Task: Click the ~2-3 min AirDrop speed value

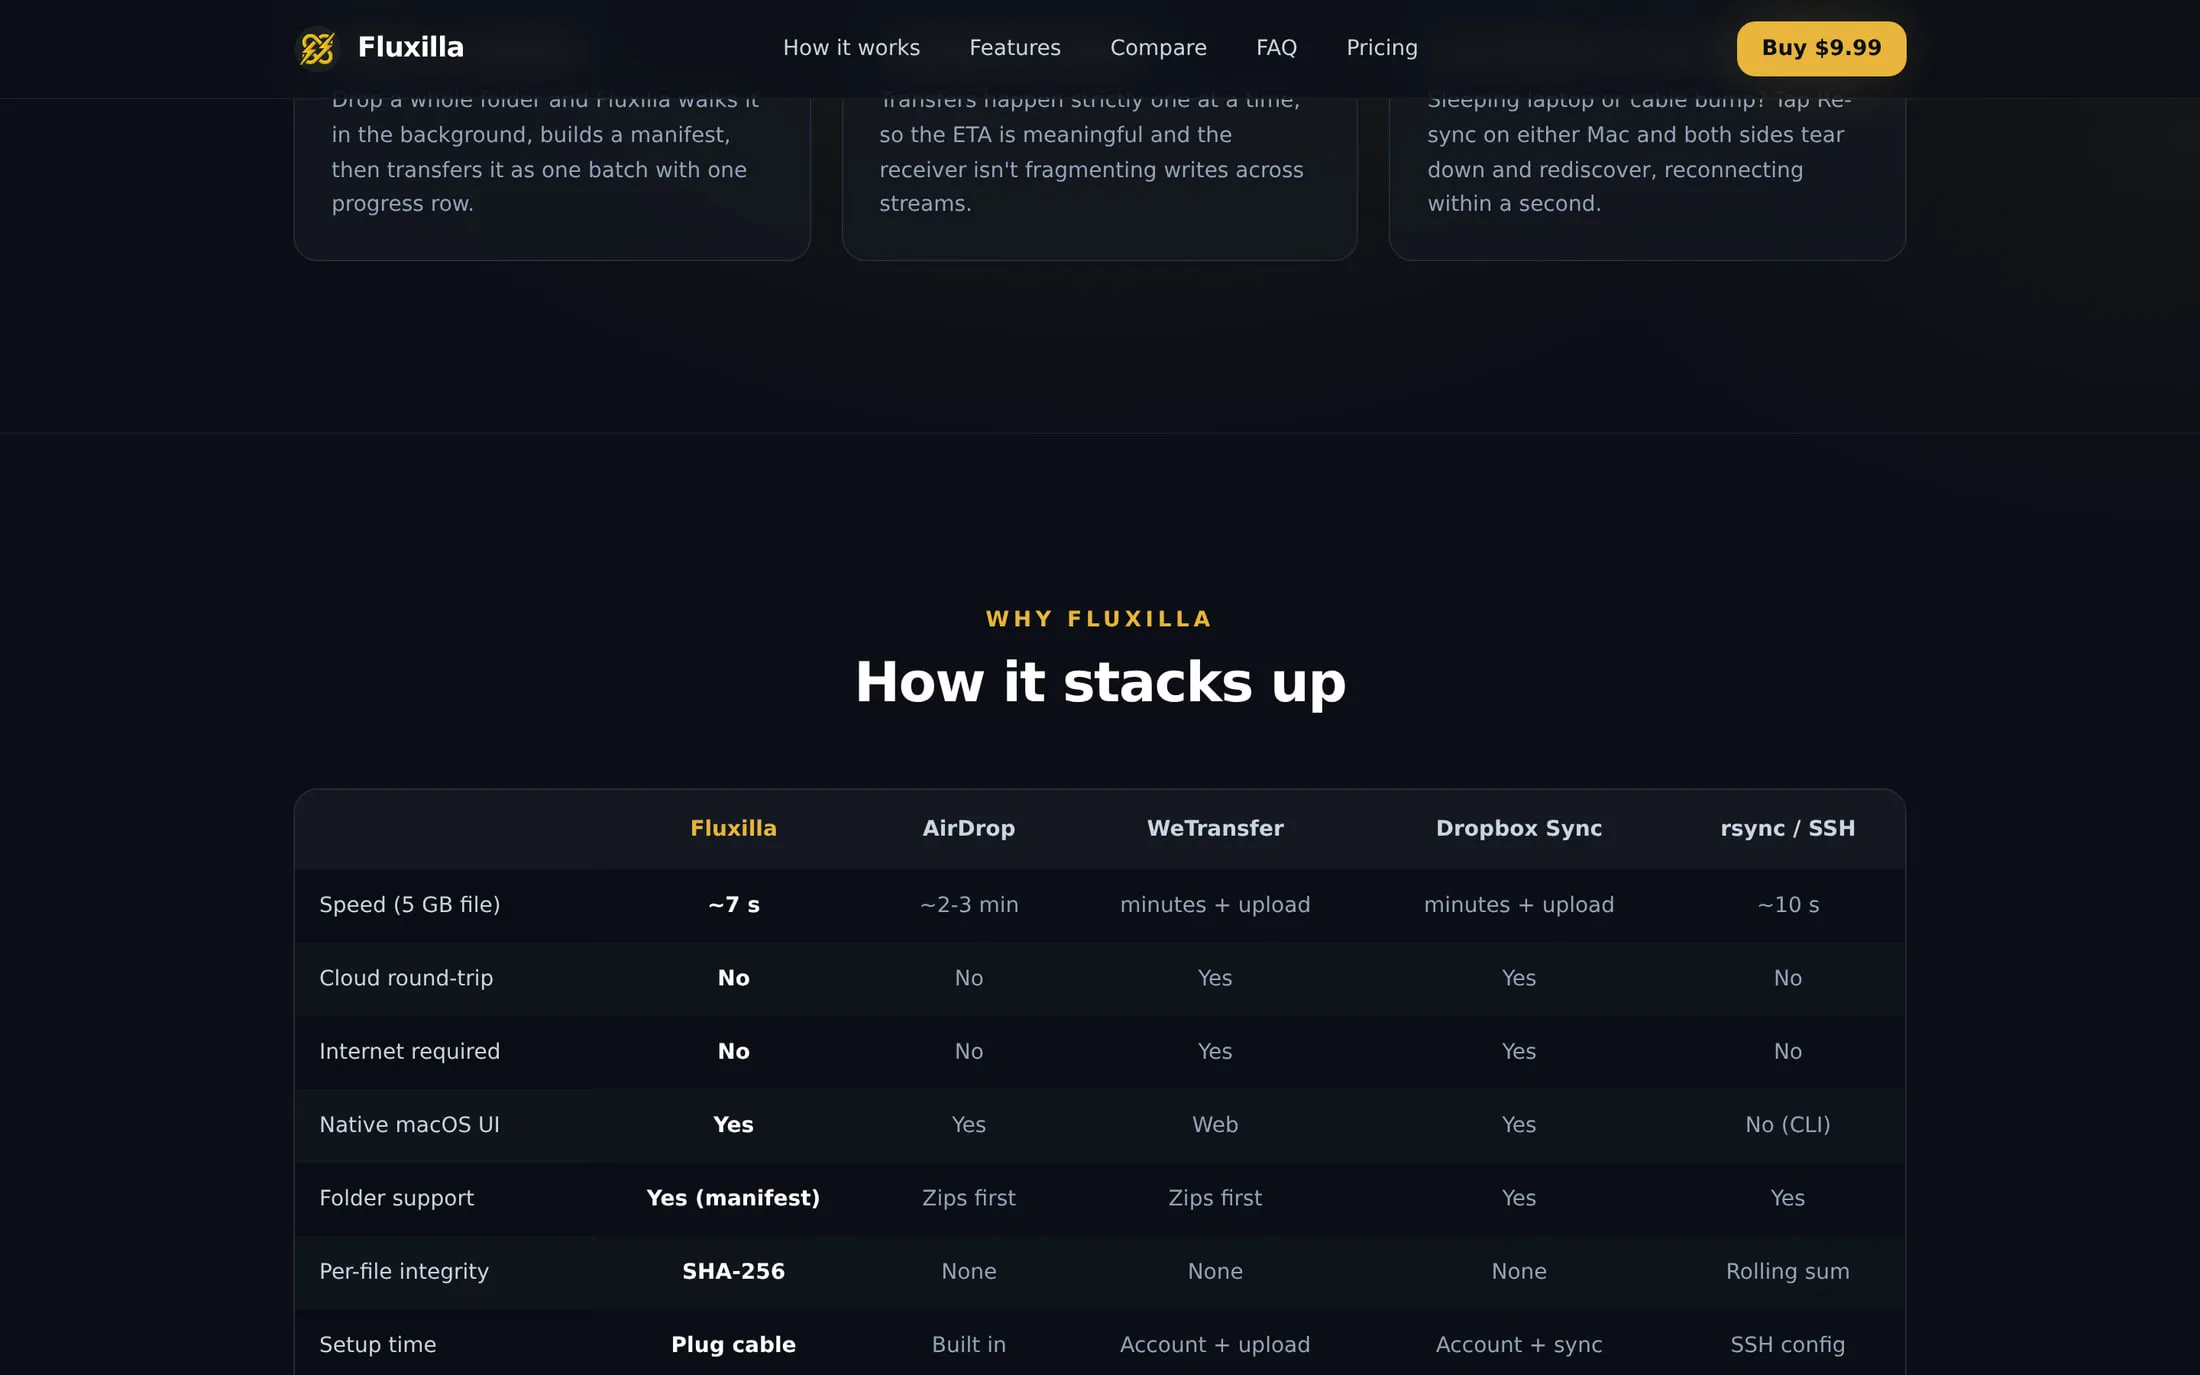Action: click(x=968, y=905)
